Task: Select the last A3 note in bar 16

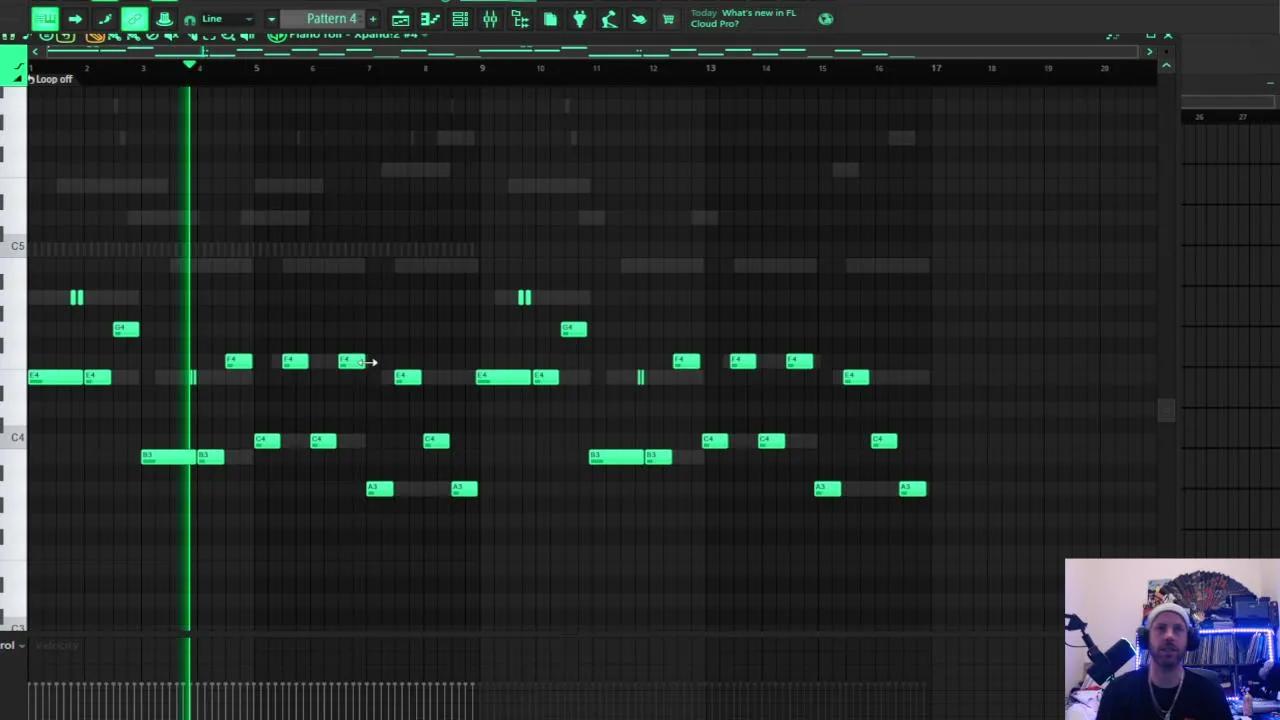Action: [912, 489]
